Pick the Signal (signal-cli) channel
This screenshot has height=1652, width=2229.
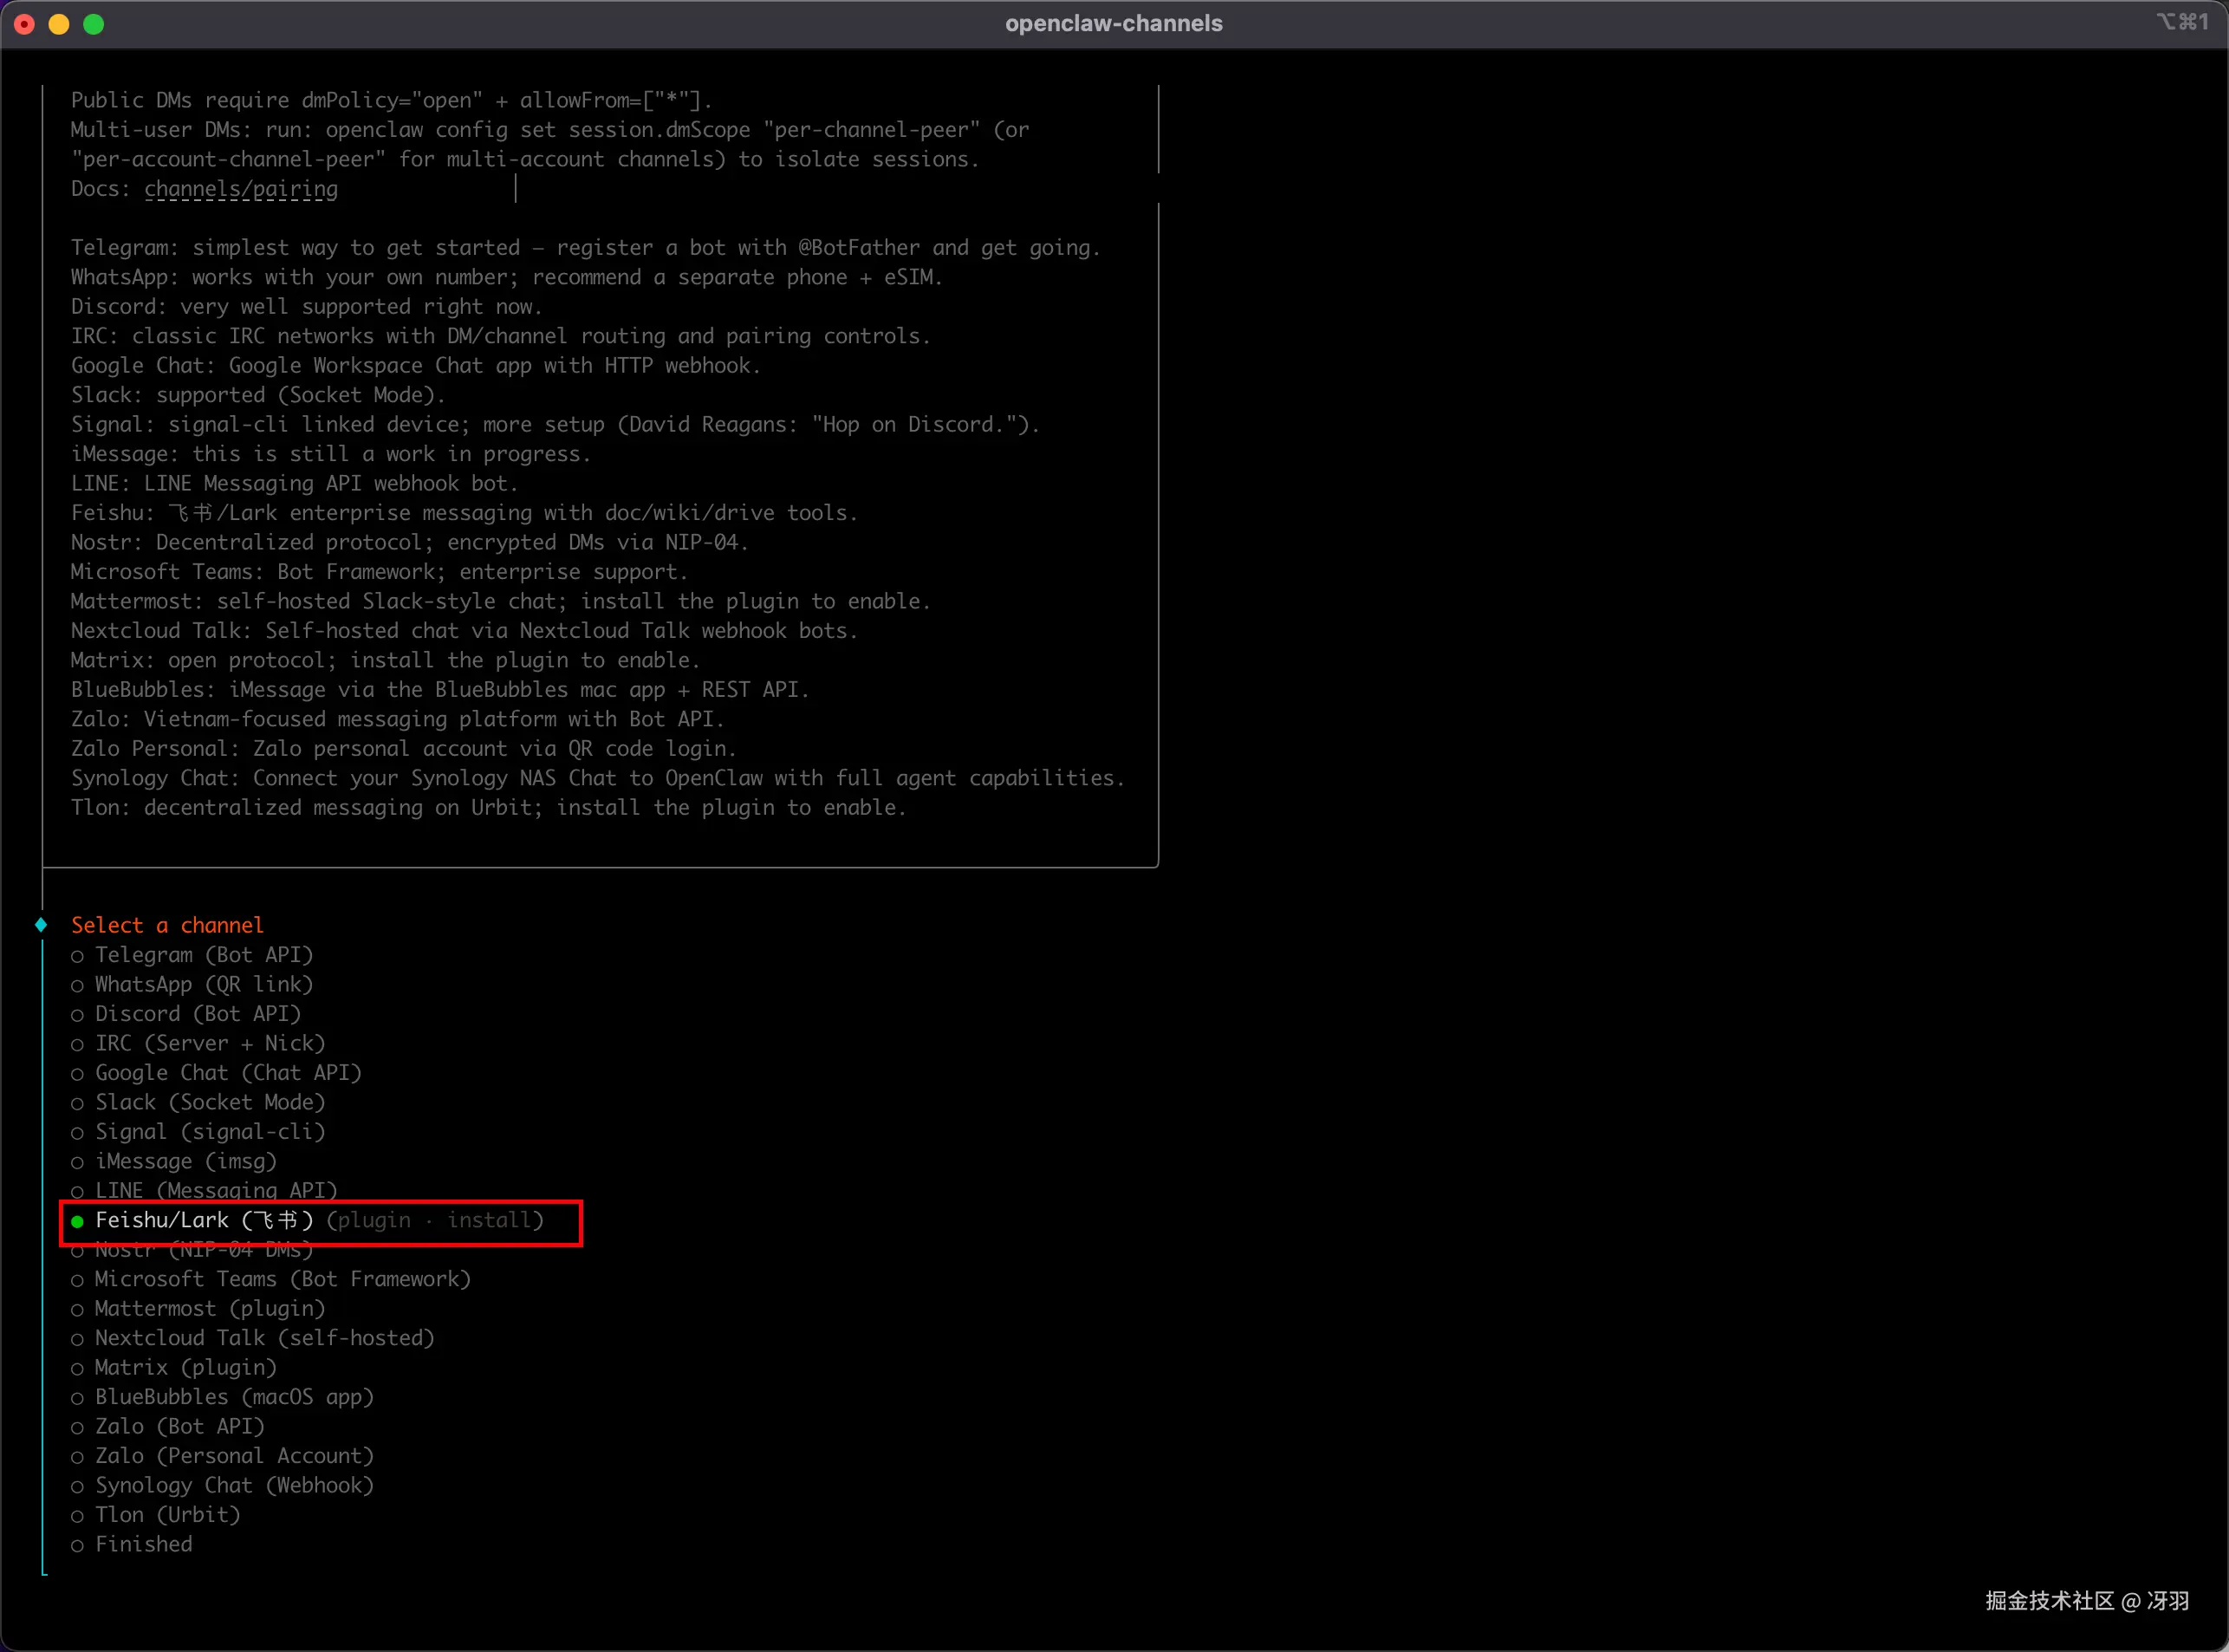pyautogui.click(x=209, y=1132)
